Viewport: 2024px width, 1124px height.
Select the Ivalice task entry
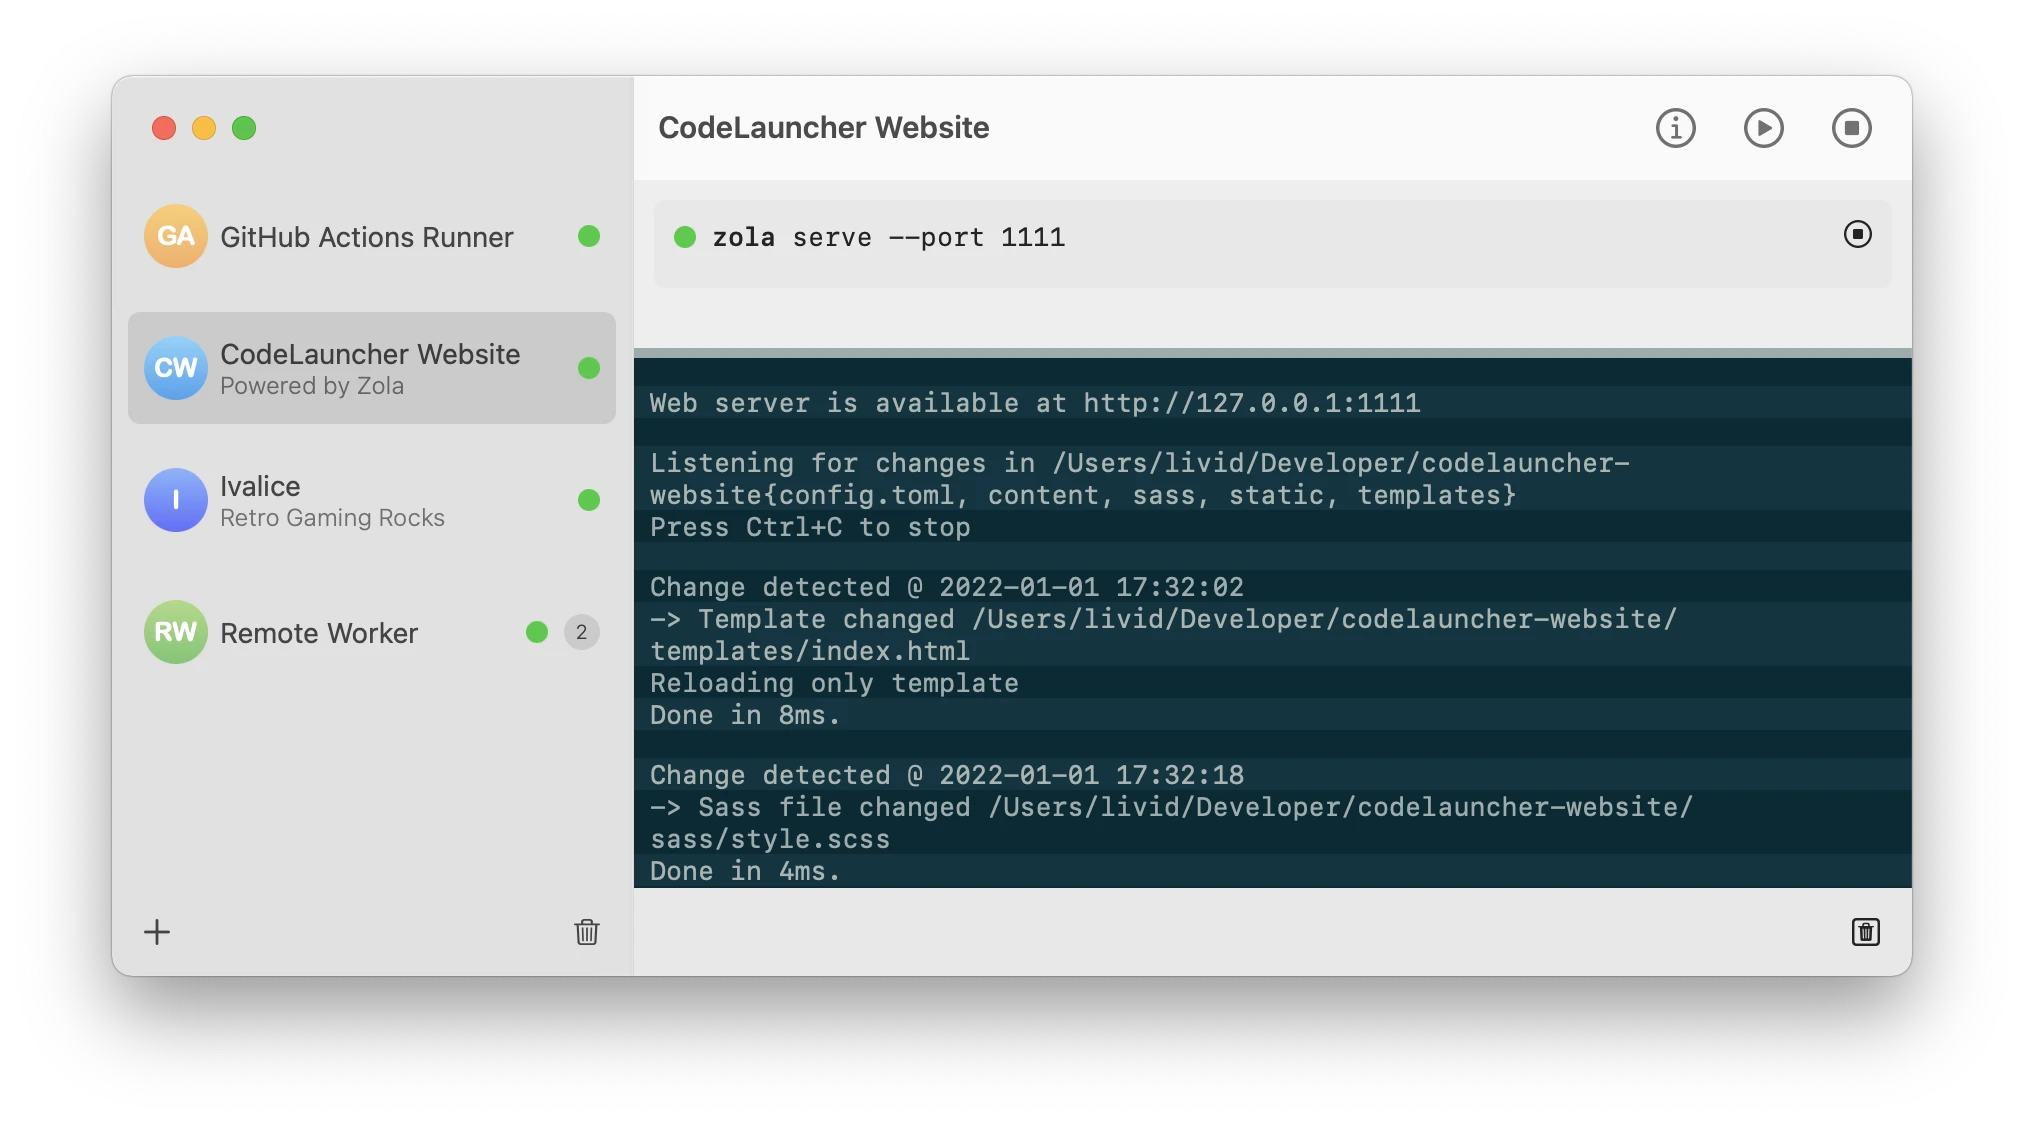[x=330, y=500]
